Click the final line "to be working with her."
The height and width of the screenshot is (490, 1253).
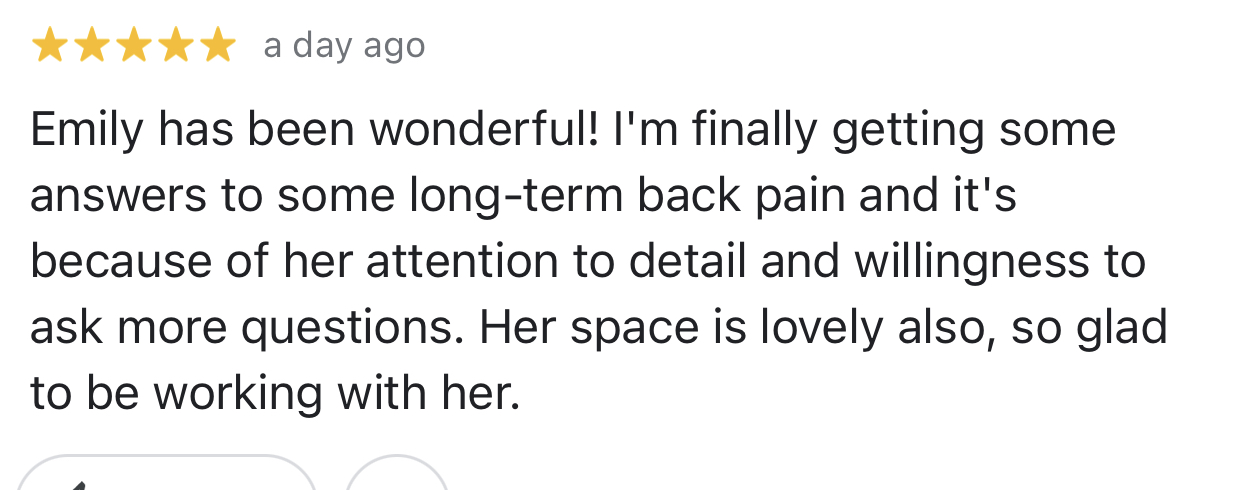coord(276,394)
